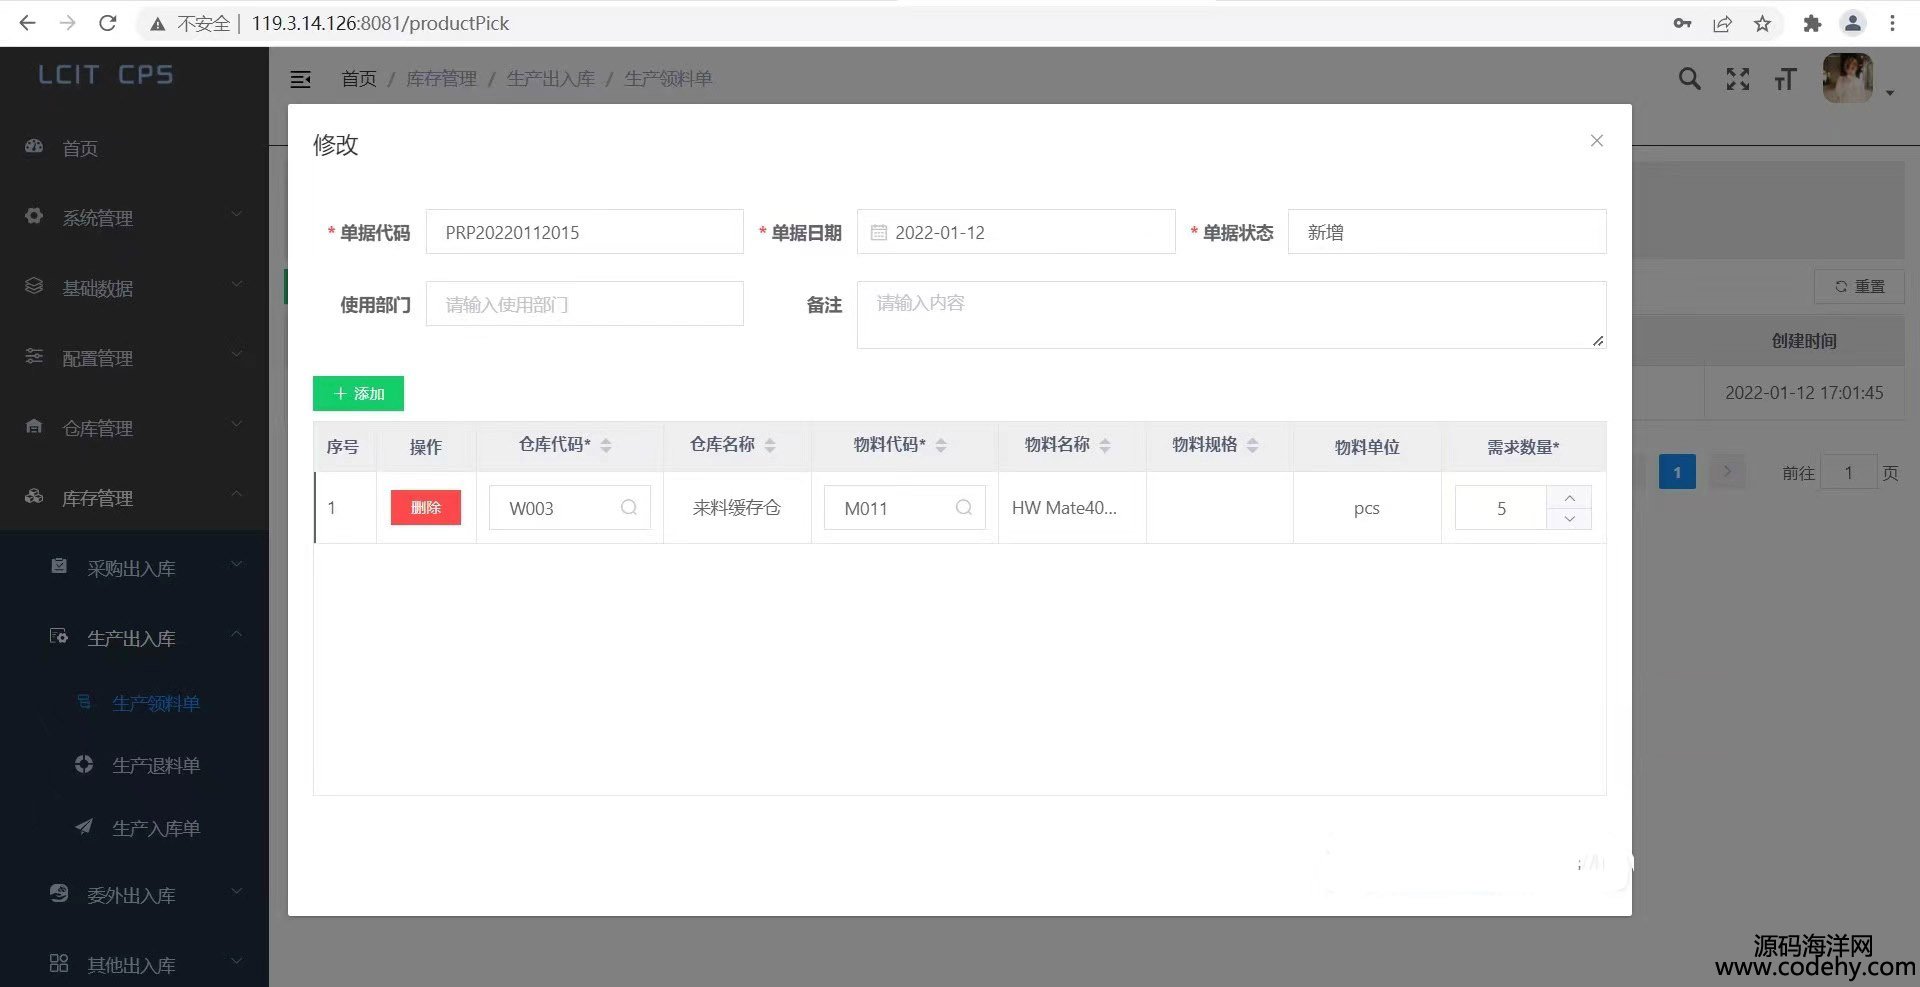Click the 物料代码 M011 input

tap(905, 508)
